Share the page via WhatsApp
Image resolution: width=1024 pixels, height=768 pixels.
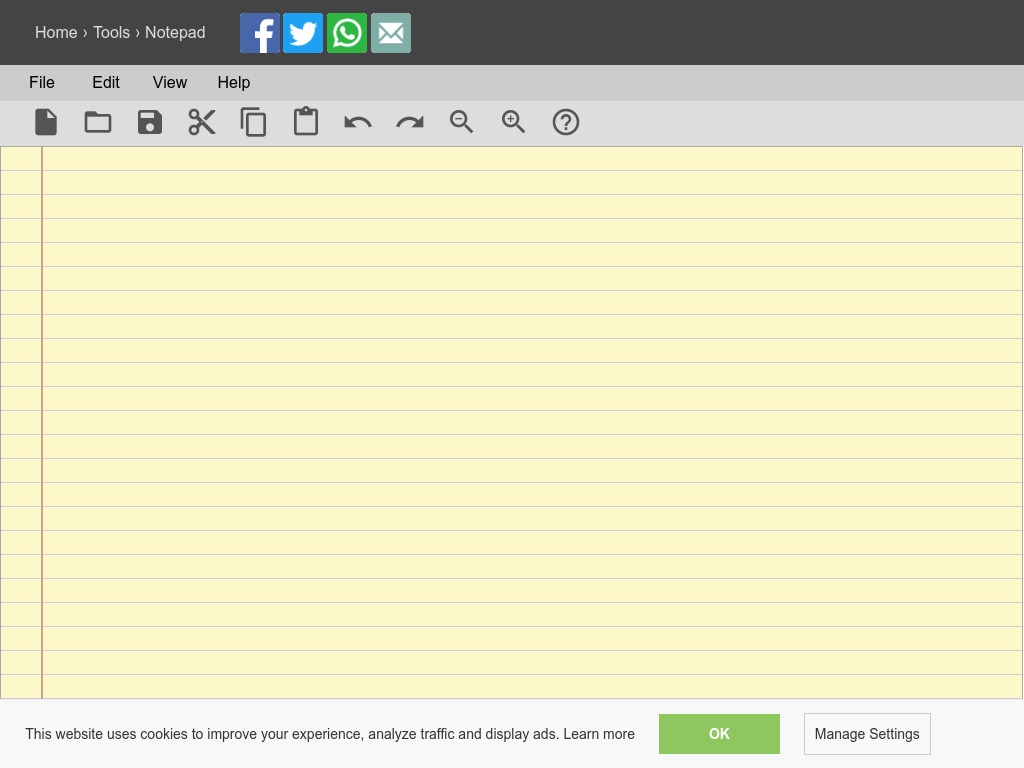click(x=347, y=33)
